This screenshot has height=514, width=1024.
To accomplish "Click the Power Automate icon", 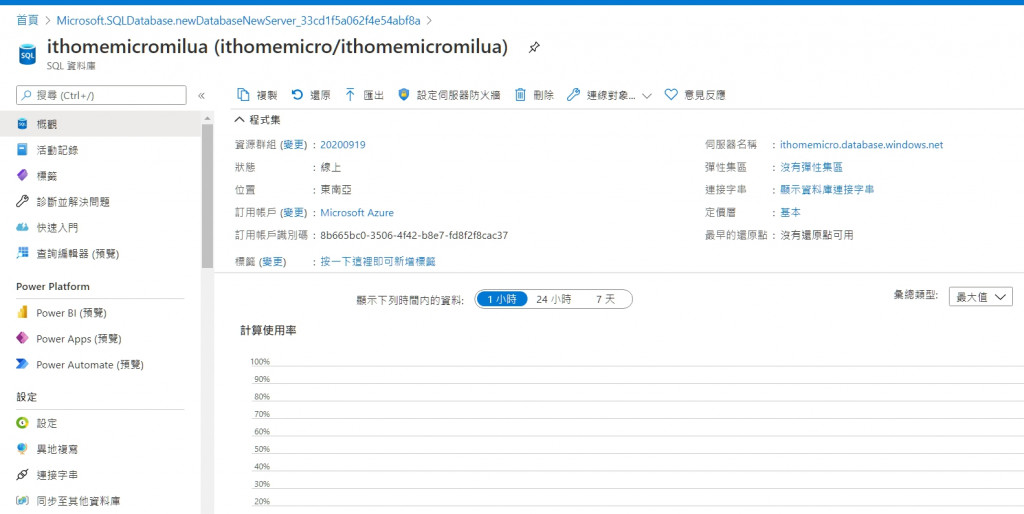I will pos(22,364).
